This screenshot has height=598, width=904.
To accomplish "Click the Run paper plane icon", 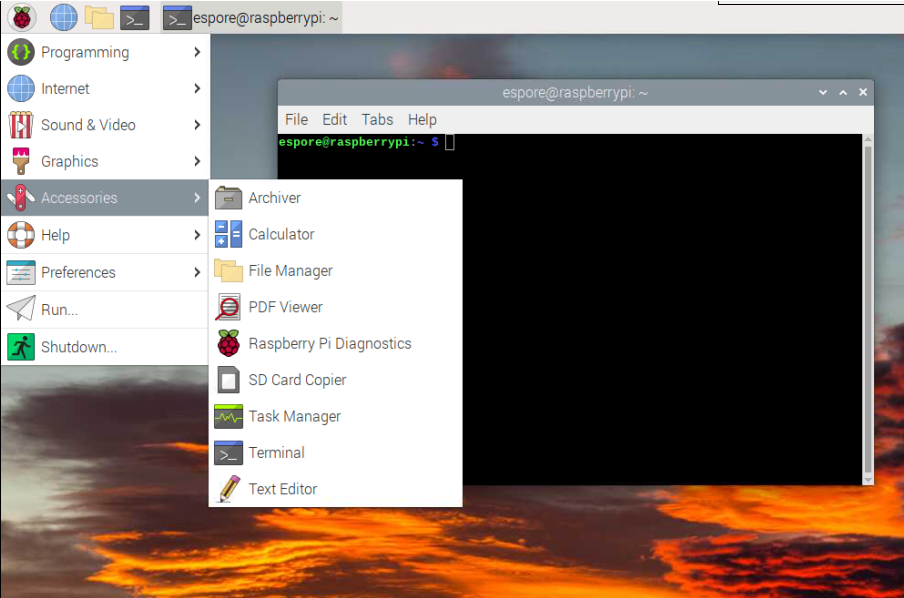I will coord(21,309).
